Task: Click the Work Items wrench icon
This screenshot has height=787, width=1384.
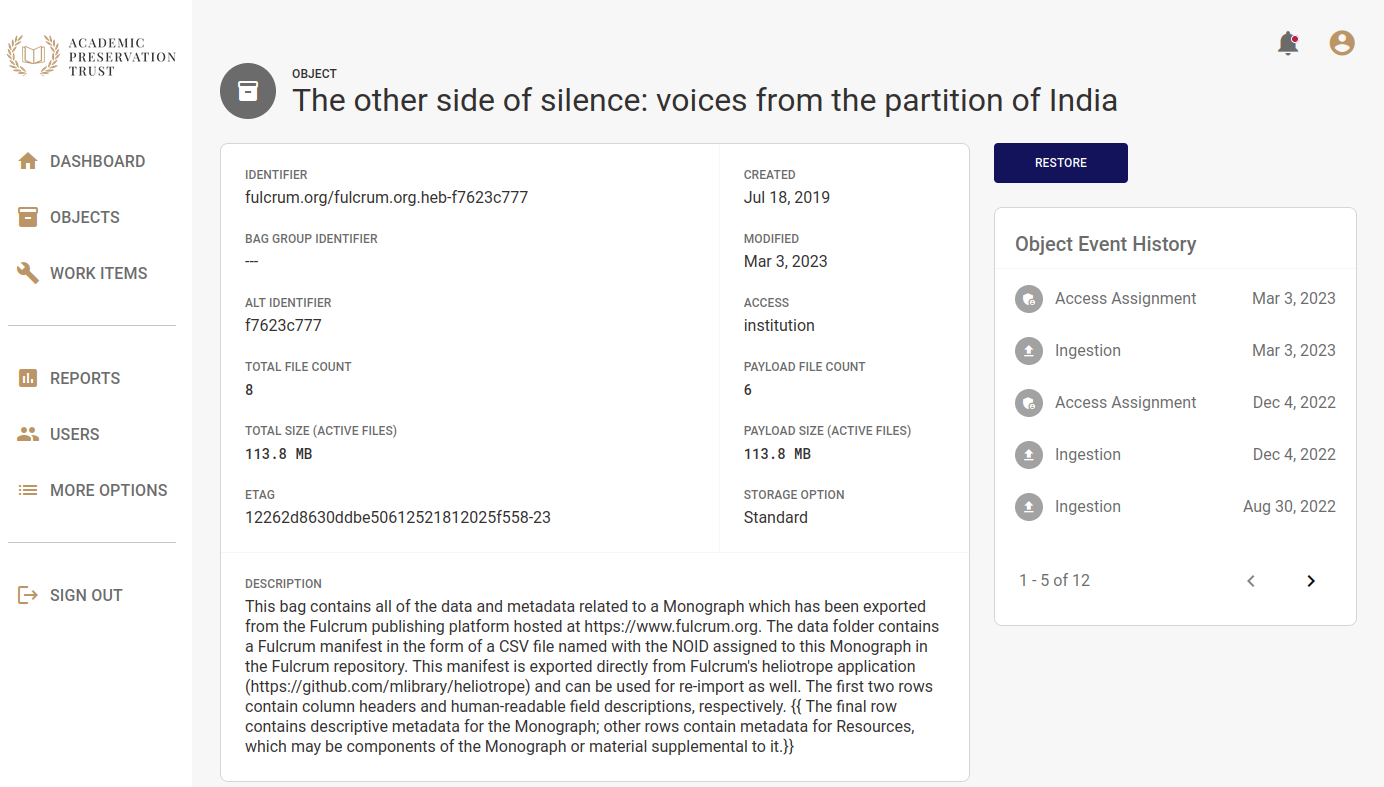Action: pos(28,273)
